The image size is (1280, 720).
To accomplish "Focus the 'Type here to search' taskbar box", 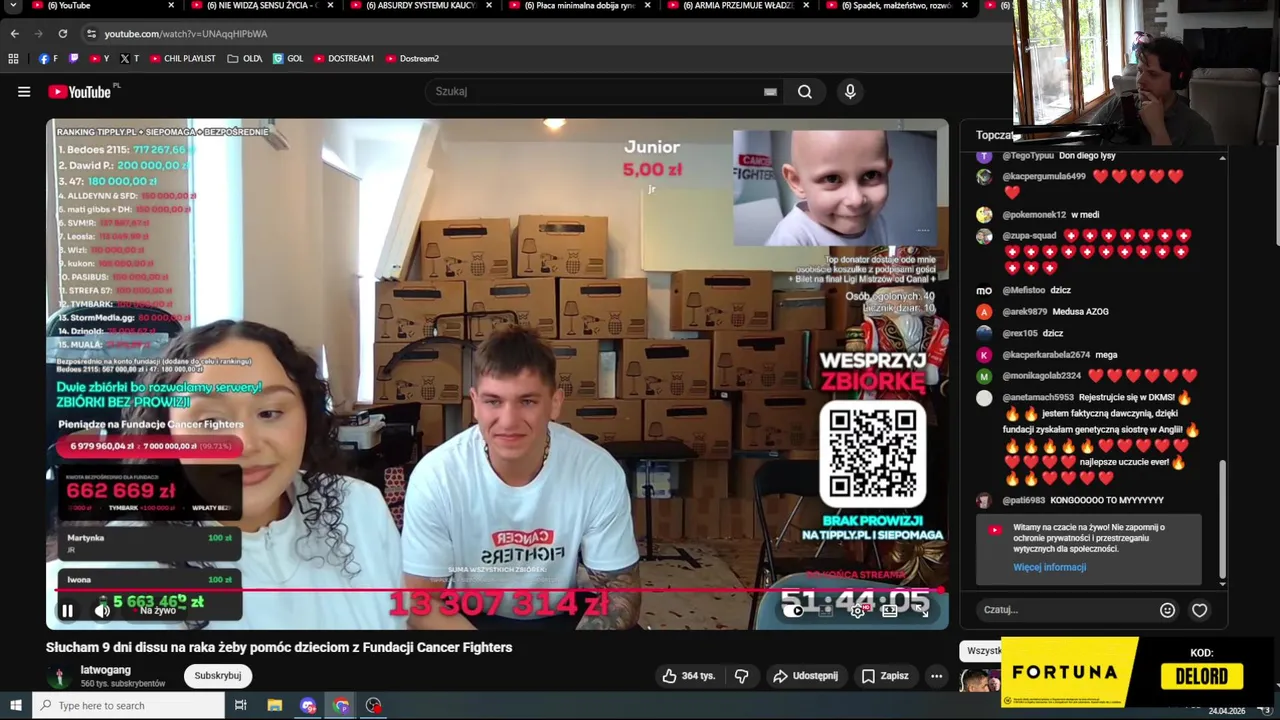I will pos(128,706).
